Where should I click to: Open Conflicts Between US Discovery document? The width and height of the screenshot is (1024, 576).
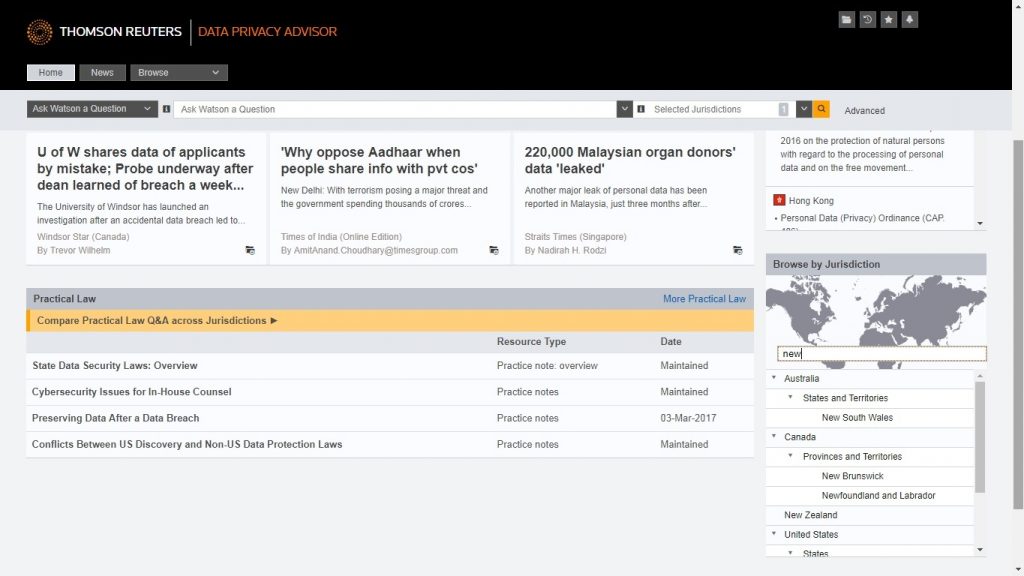[187, 444]
